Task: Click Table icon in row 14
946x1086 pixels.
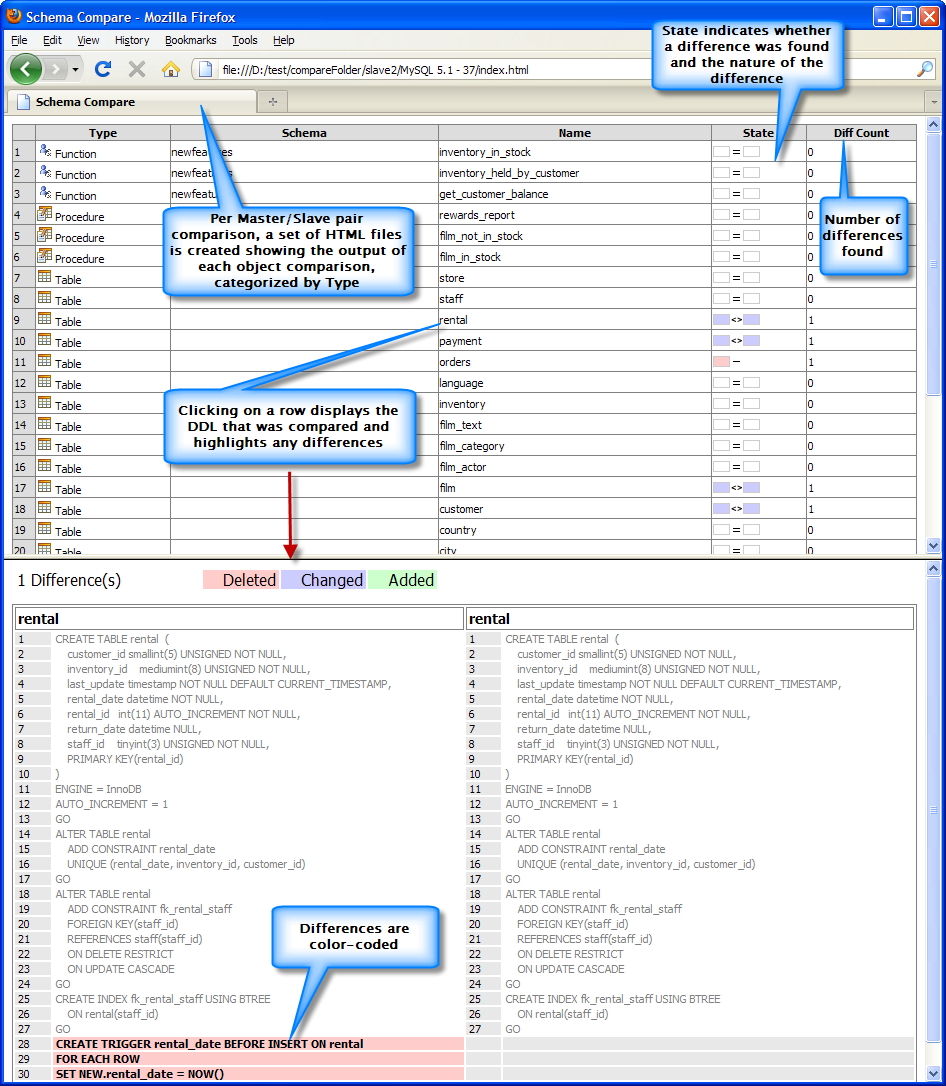Action: tap(45, 423)
